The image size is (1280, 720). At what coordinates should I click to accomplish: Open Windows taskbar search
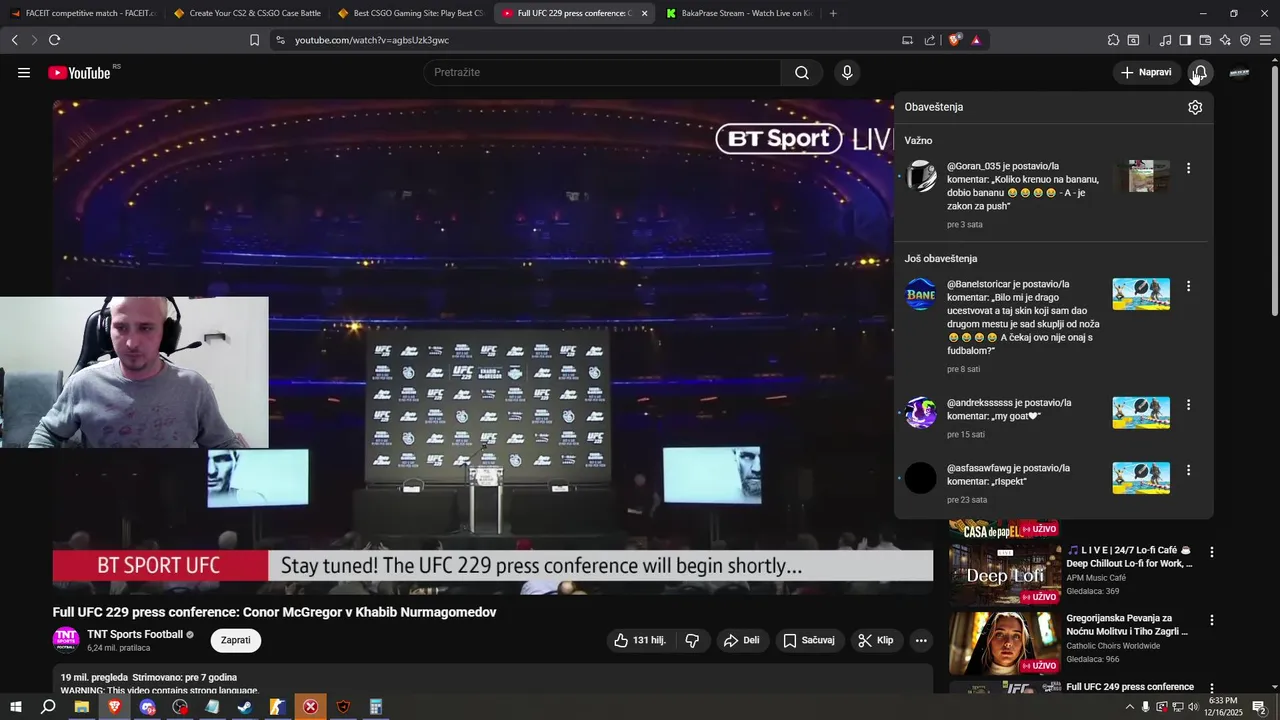coord(48,707)
